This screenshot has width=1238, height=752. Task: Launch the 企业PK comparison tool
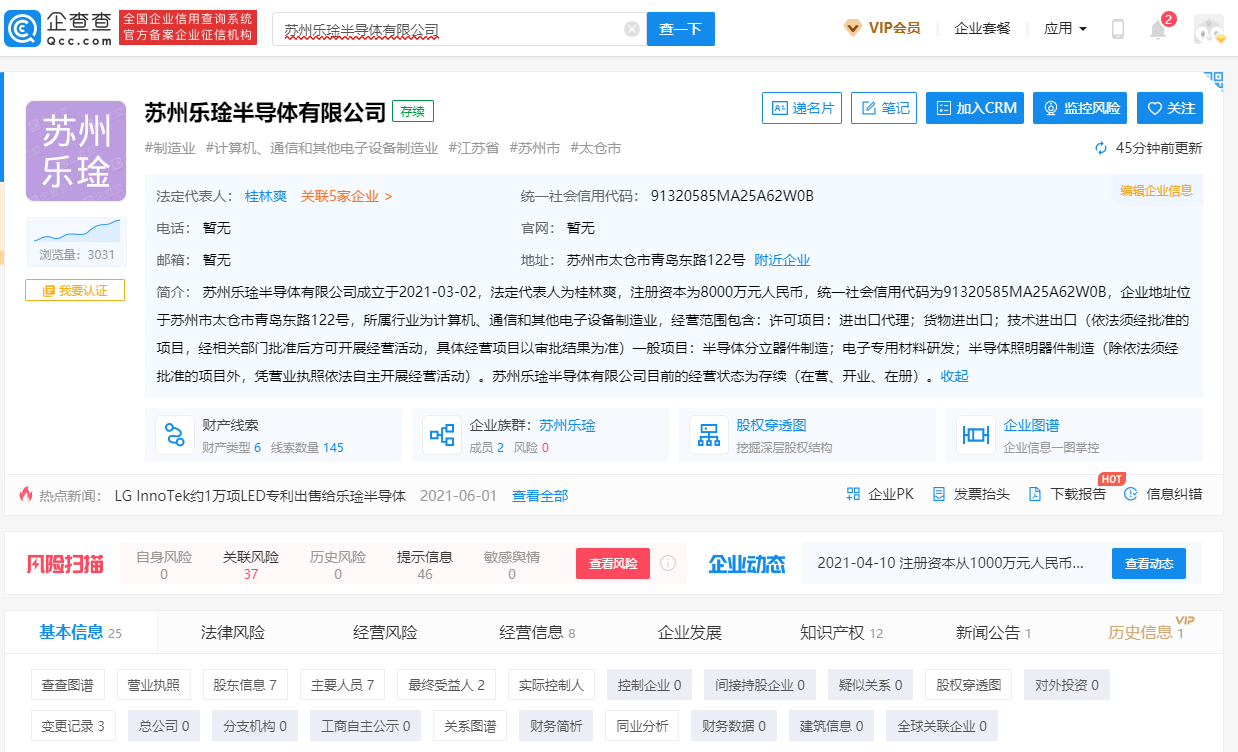coord(880,494)
